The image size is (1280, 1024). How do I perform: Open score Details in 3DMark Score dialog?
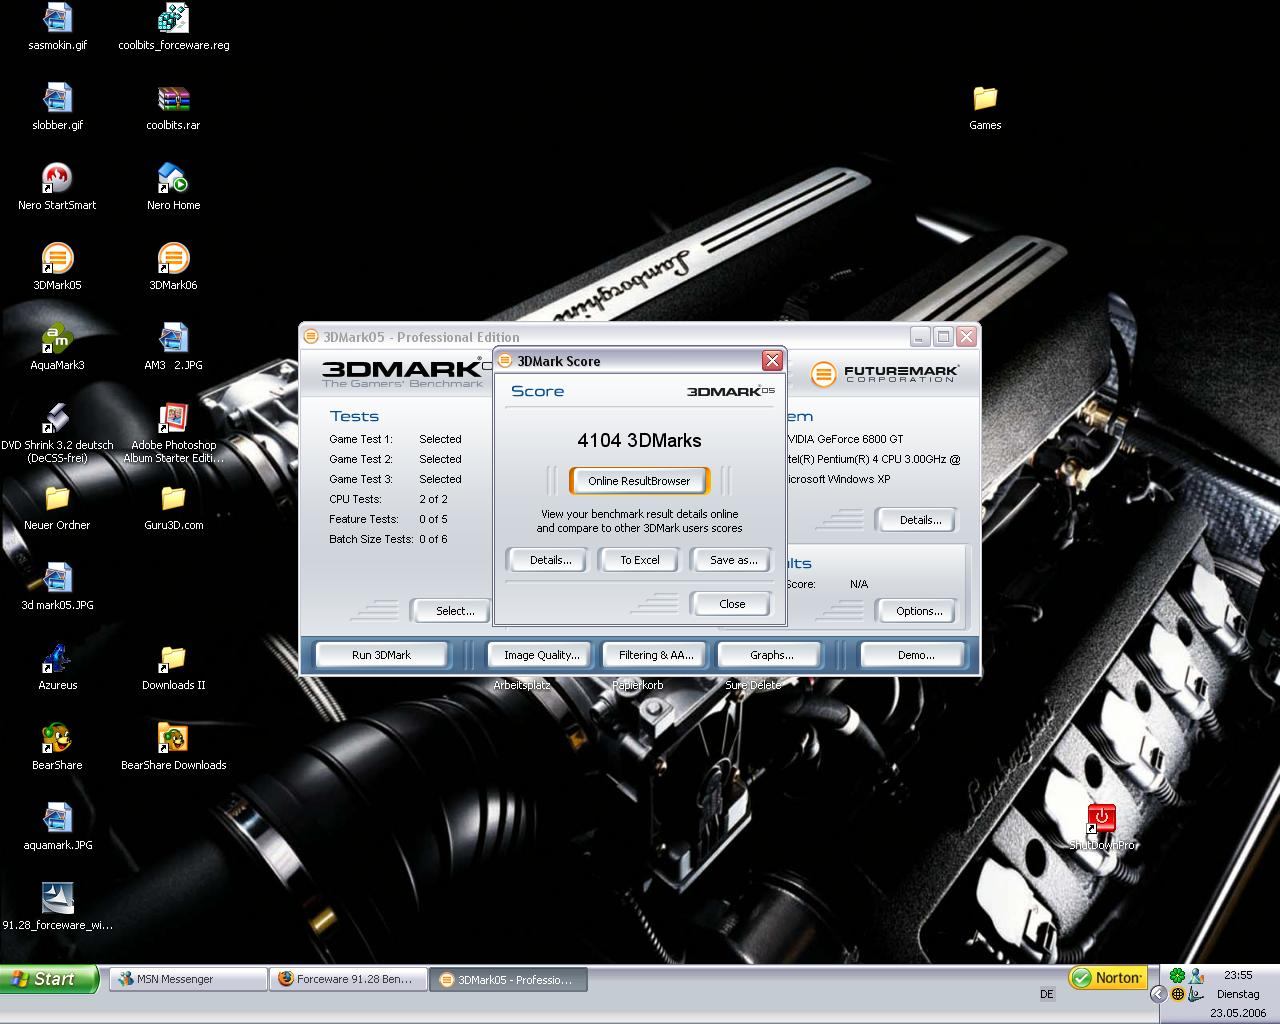tap(550, 560)
